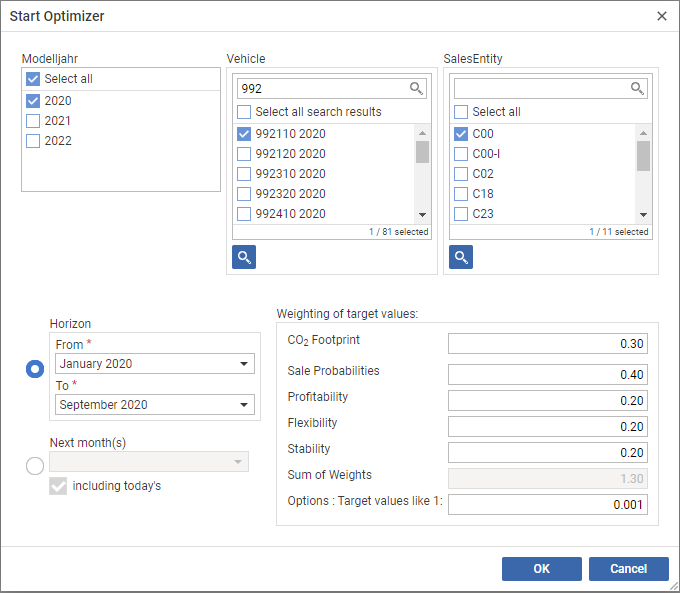Expand the To month dropdown
680x593 pixels.
point(246,405)
